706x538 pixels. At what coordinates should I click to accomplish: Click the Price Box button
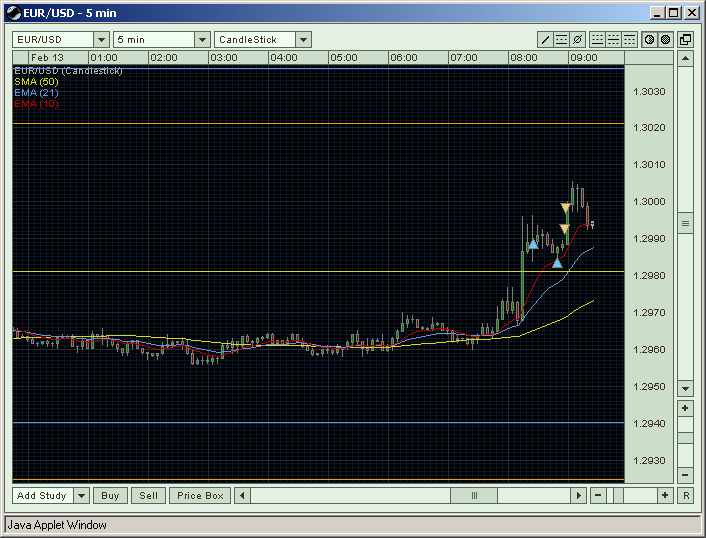200,495
